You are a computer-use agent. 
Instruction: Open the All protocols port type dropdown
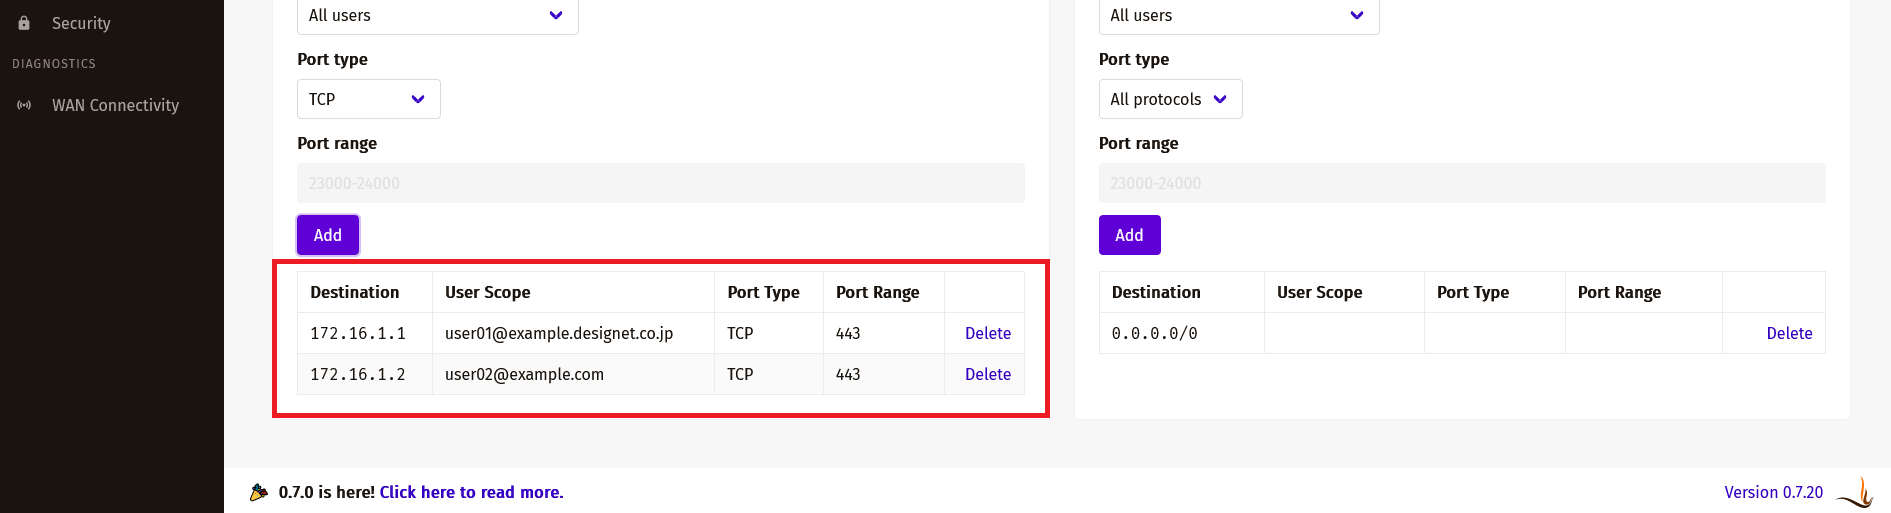1171,99
